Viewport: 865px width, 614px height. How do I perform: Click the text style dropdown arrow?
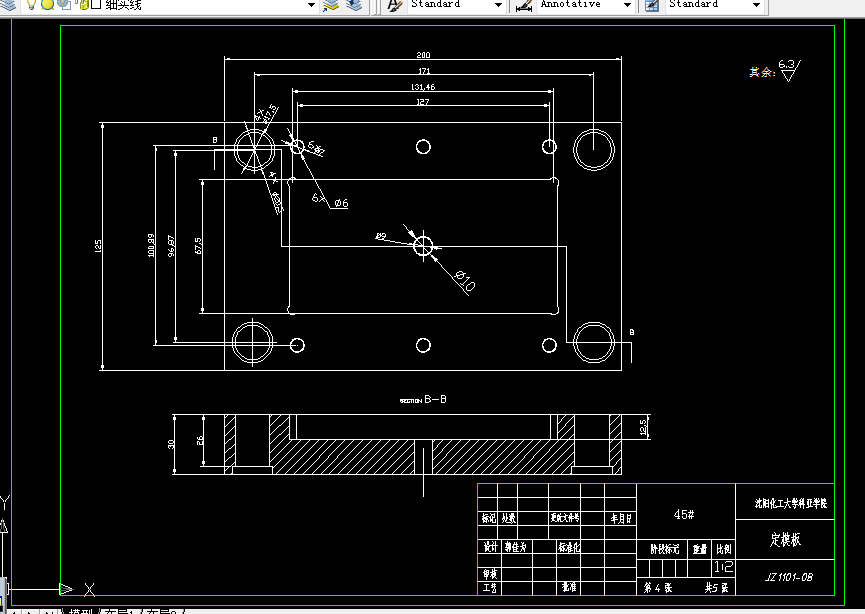[x=498, y=5]
